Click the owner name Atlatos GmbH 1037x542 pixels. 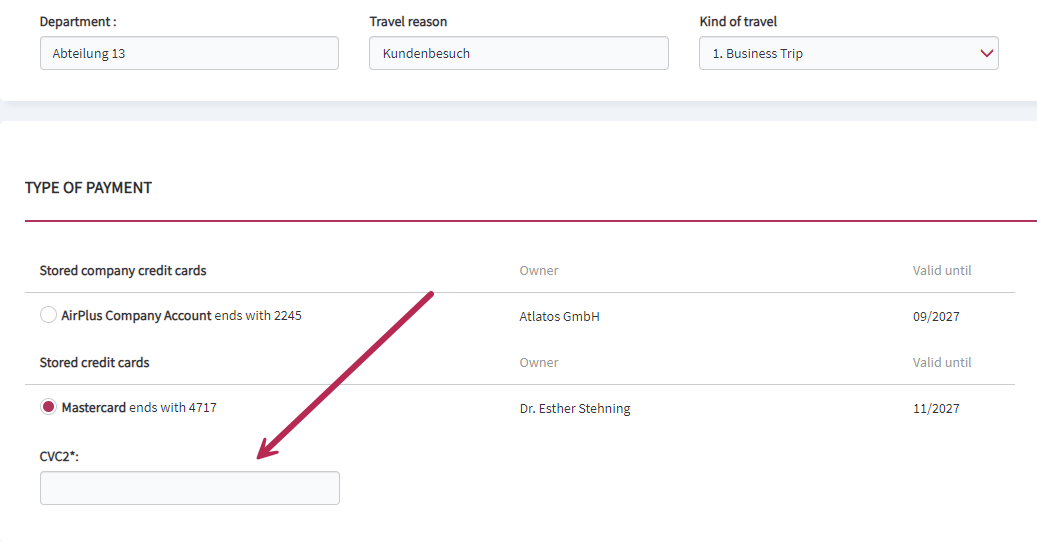tap(560, 317)
